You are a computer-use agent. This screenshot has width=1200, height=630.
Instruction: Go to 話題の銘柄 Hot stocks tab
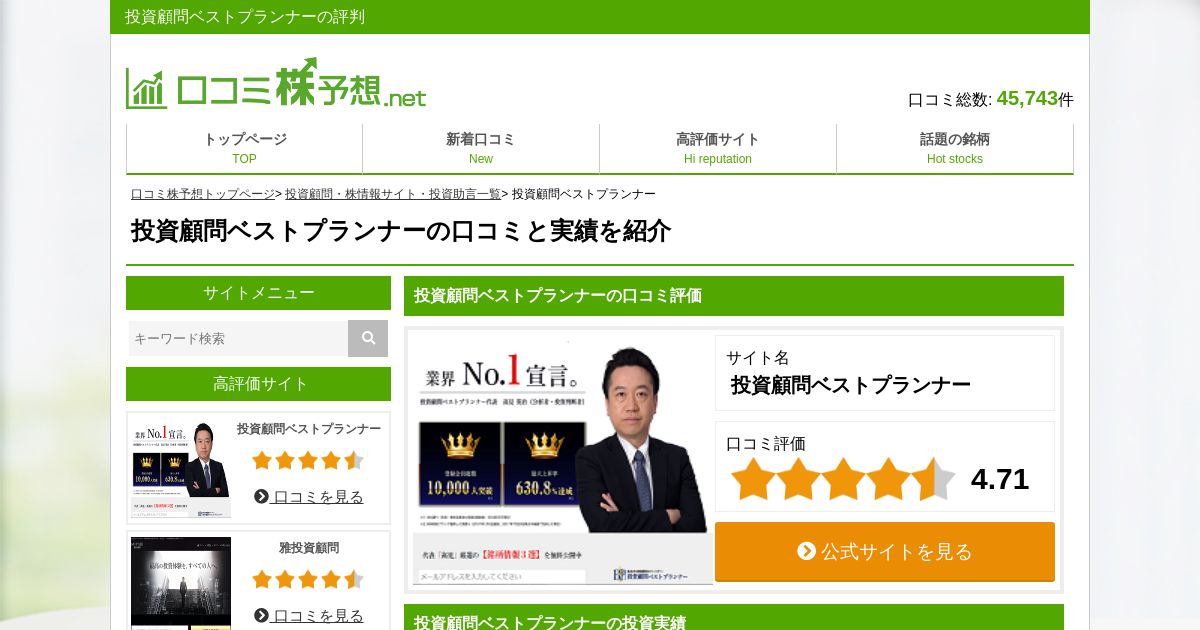(x=955, y=148)
